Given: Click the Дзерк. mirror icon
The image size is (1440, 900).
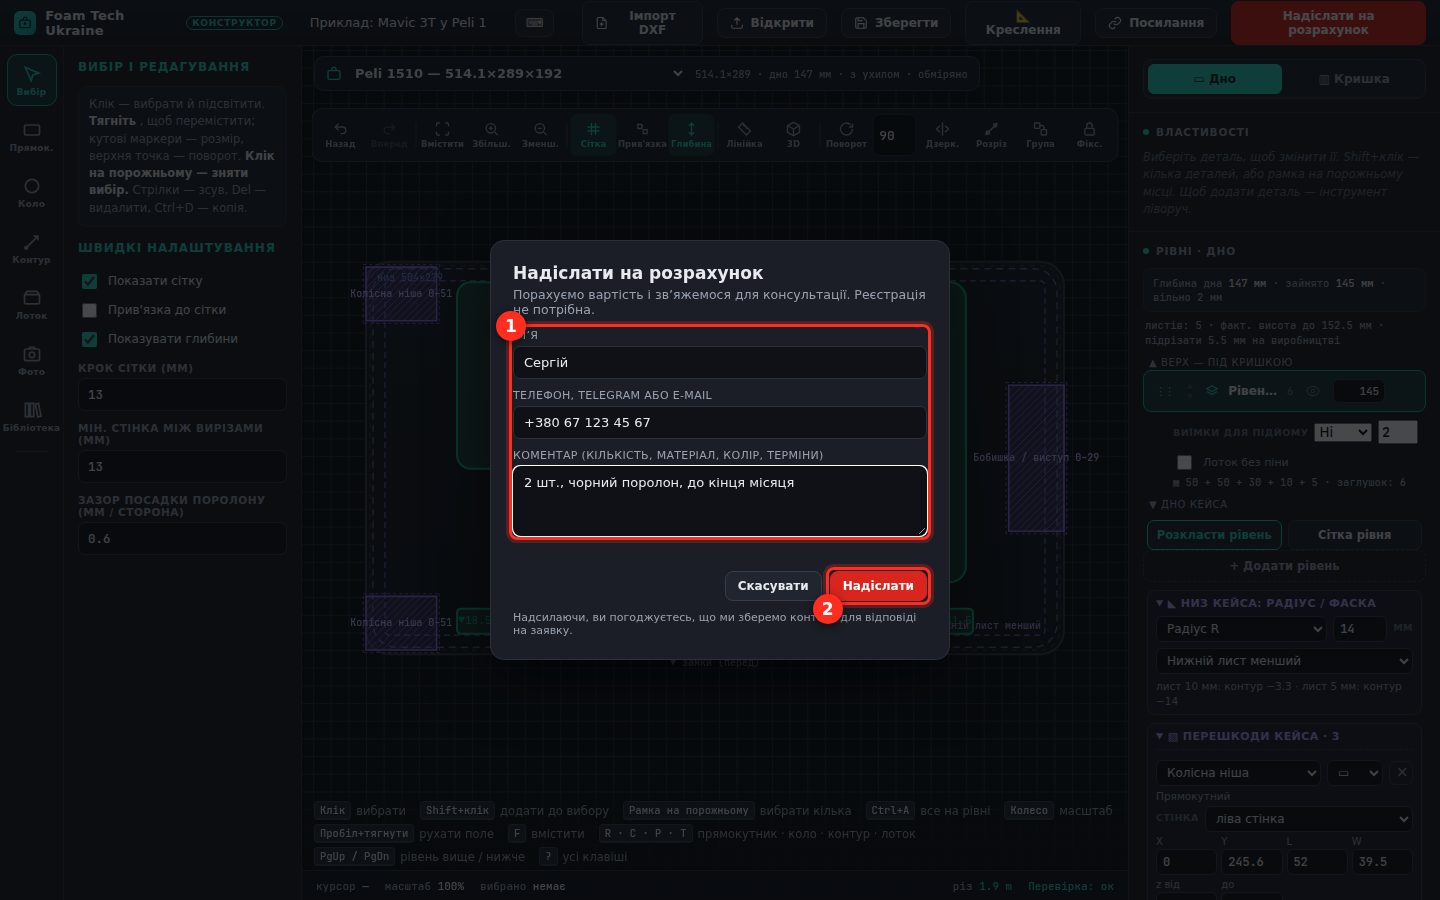Looking at the screenshot, I should point(942,134).
